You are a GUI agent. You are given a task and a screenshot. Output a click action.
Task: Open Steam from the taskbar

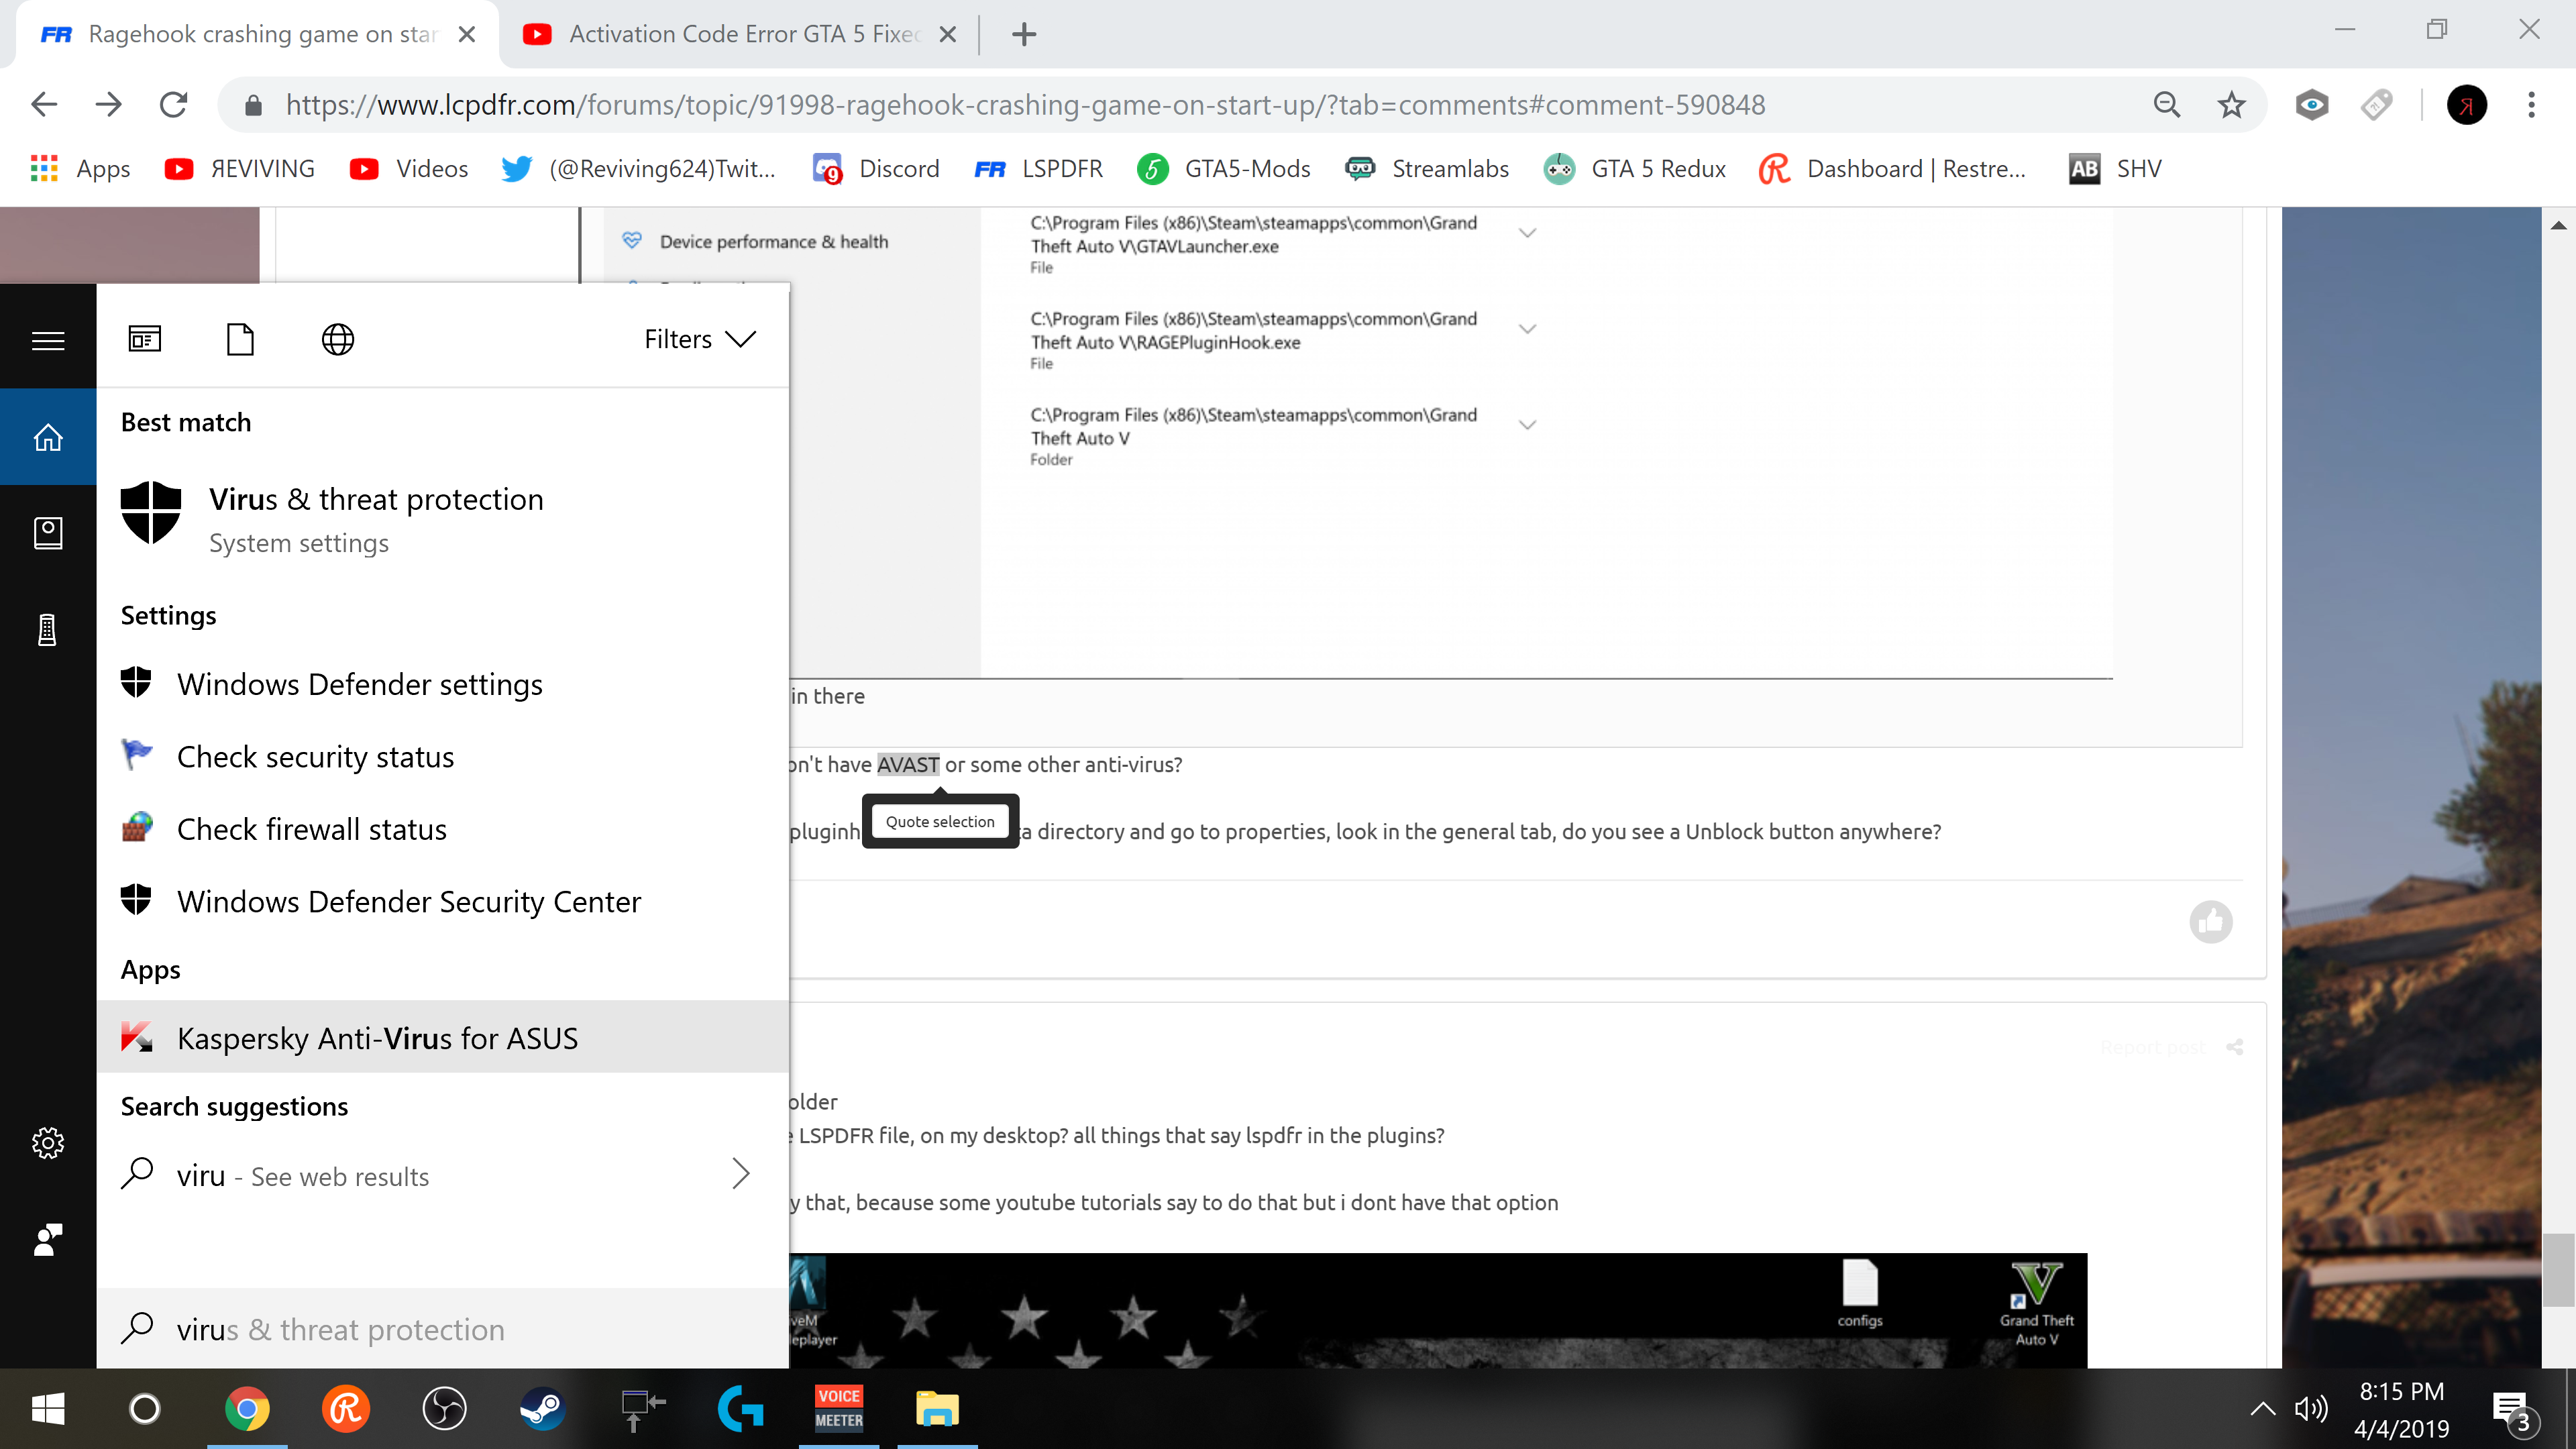pyautogui.click(x=542, y=1409)
